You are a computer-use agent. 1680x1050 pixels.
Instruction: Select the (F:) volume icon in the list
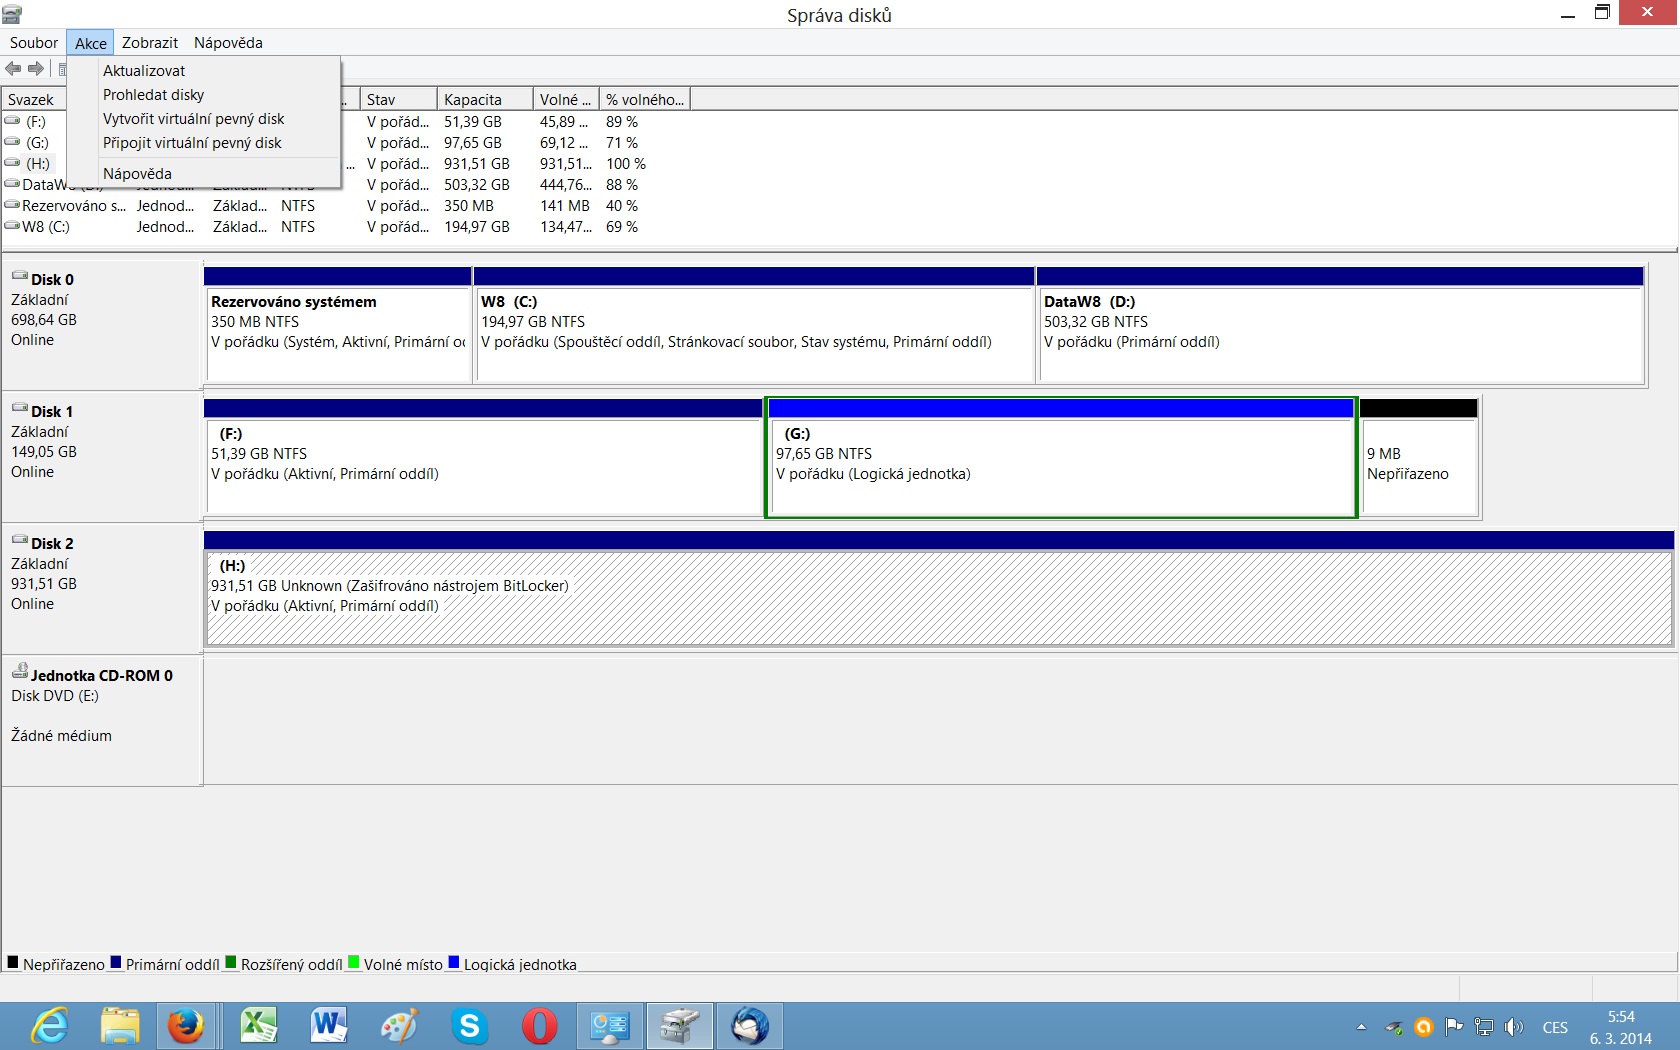coord(12,121)
